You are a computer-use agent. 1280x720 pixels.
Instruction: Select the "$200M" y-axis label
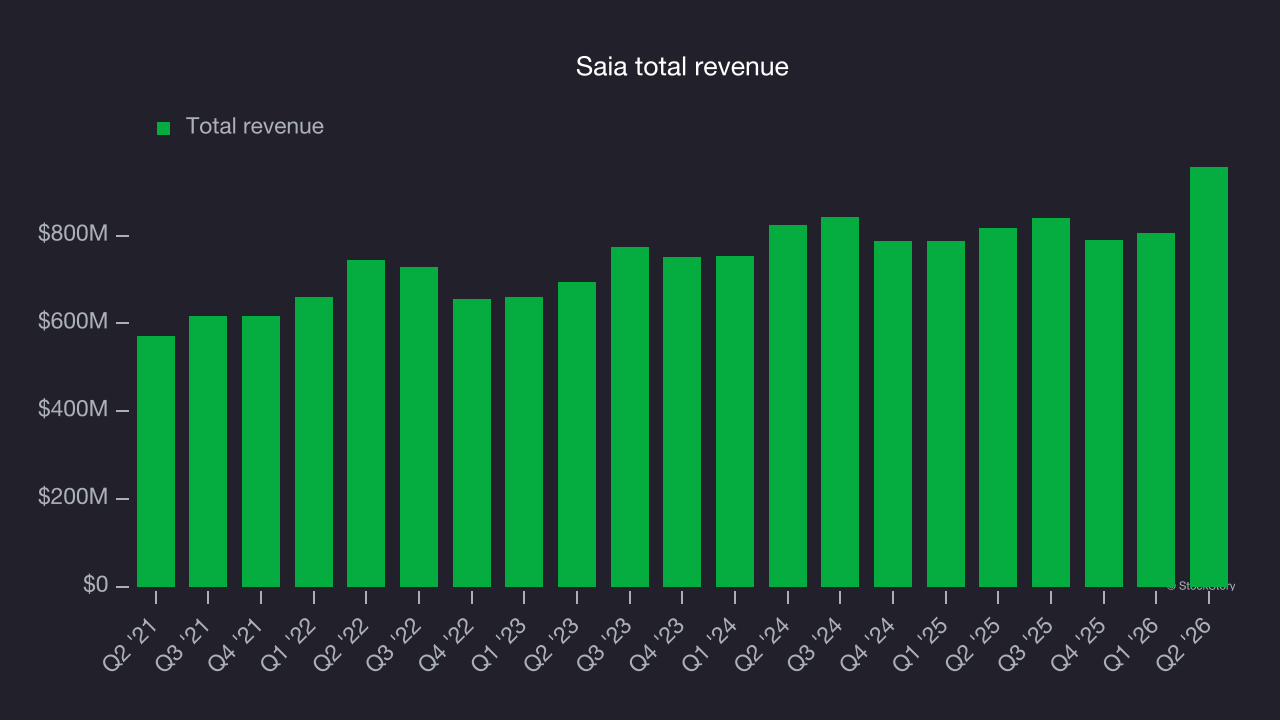[73, 497]
